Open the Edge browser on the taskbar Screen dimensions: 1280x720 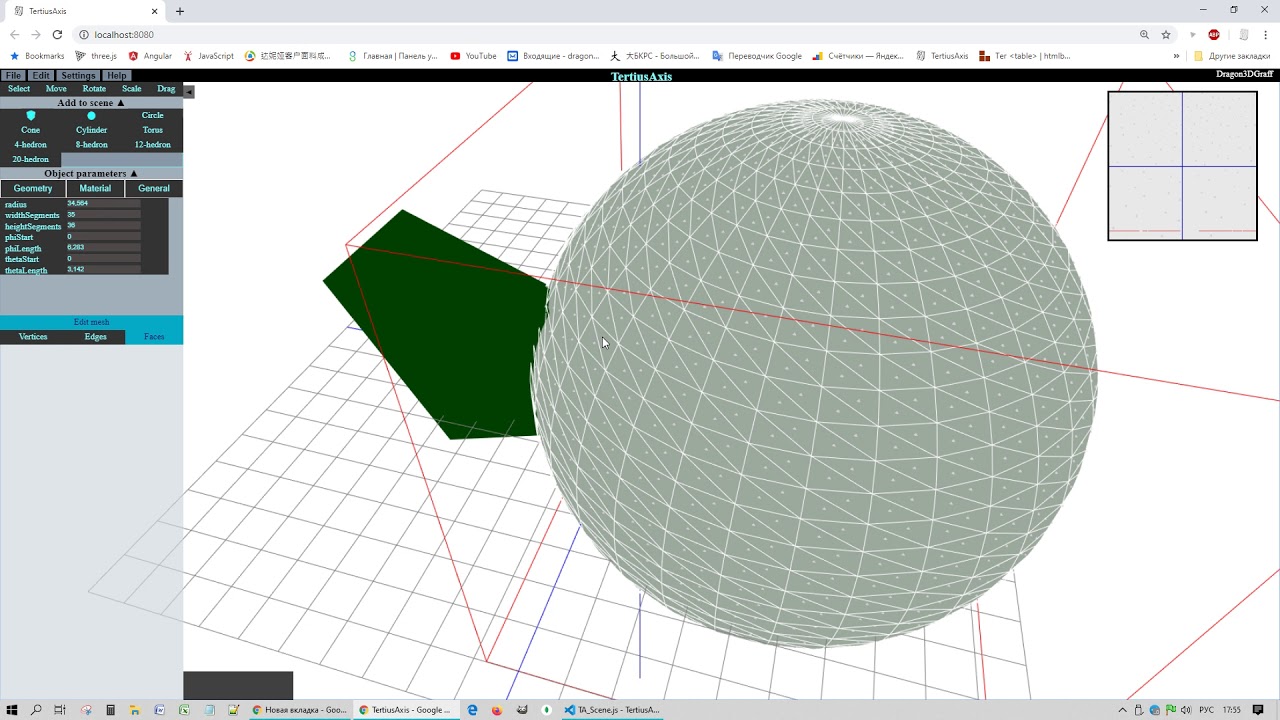(x=473, y=710)
